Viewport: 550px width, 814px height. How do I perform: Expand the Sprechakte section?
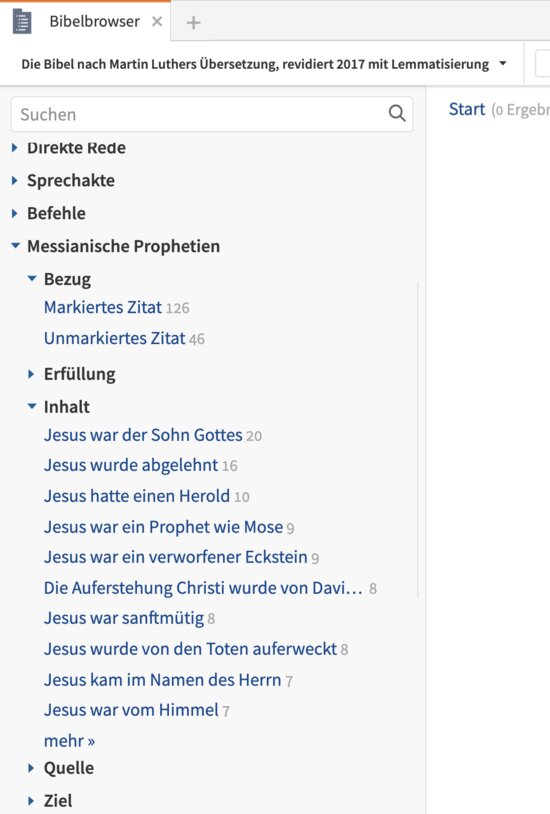pos(15,181)
